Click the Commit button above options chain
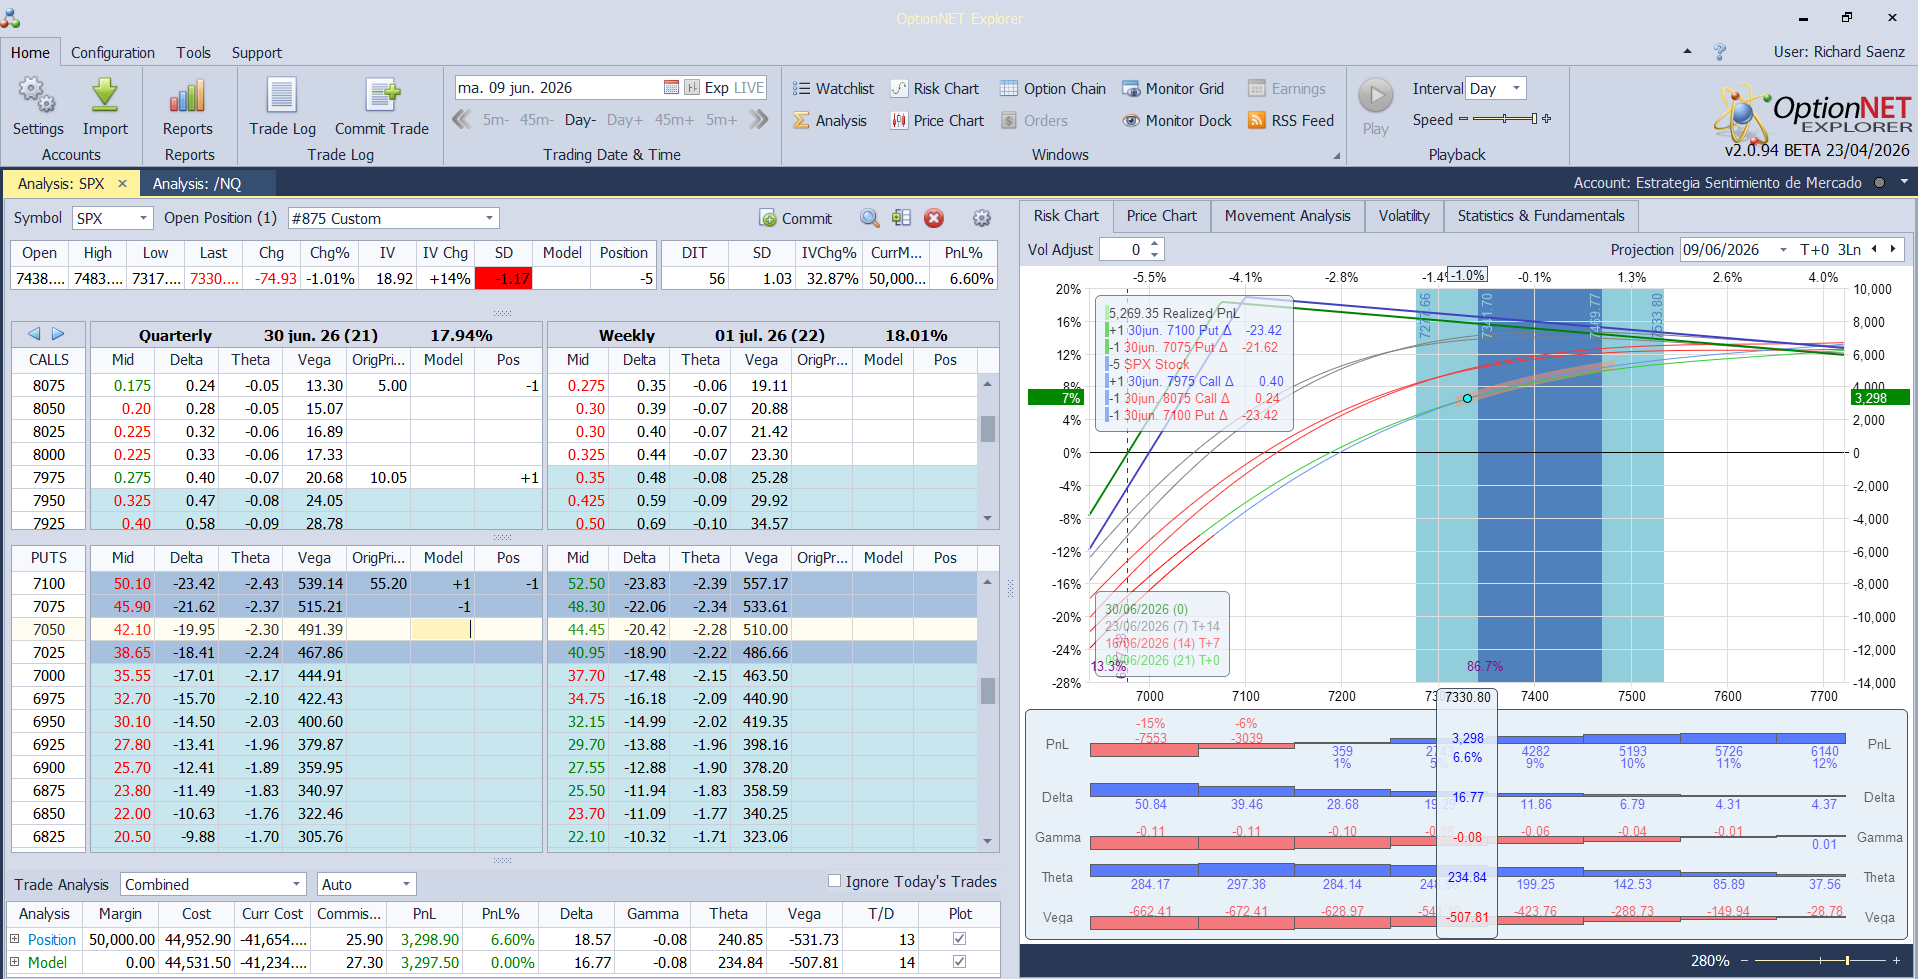 click(x=796, y=218)
